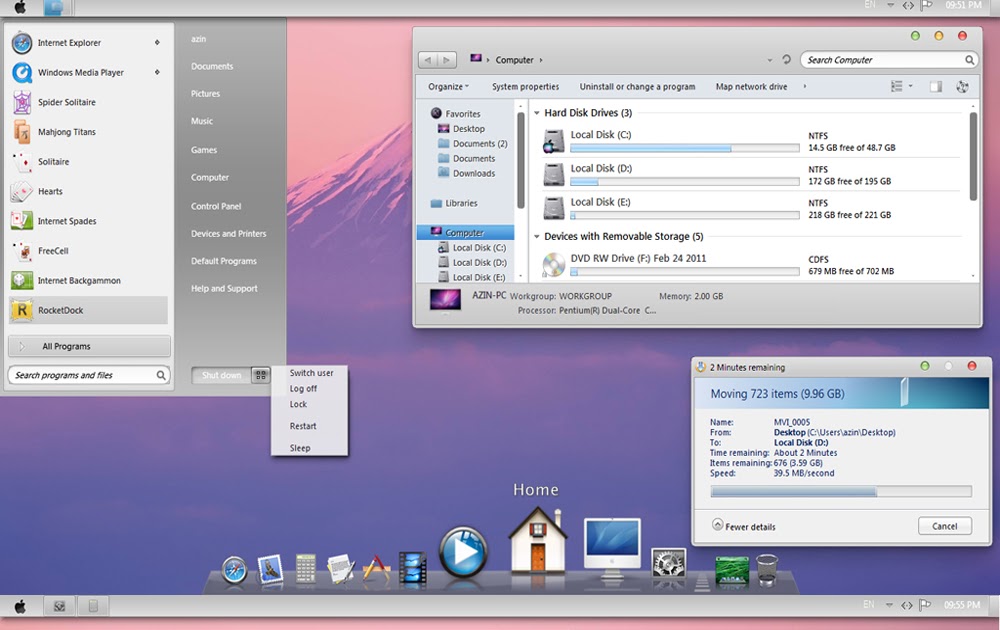Expand All Programs list

click(x=89, y=346)
